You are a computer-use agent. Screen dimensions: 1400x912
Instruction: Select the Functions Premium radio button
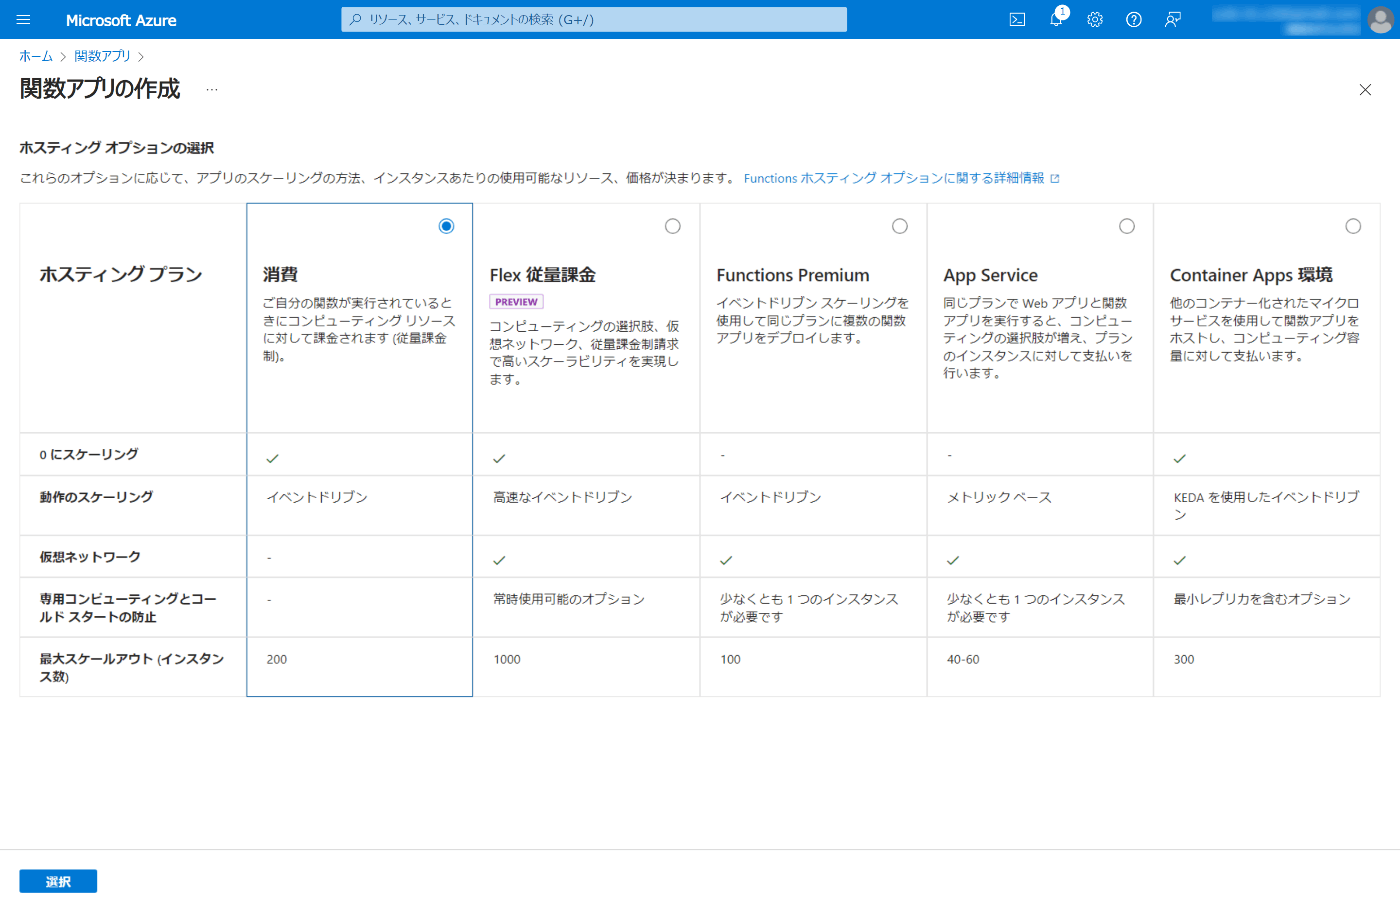(x=900, y=226)
